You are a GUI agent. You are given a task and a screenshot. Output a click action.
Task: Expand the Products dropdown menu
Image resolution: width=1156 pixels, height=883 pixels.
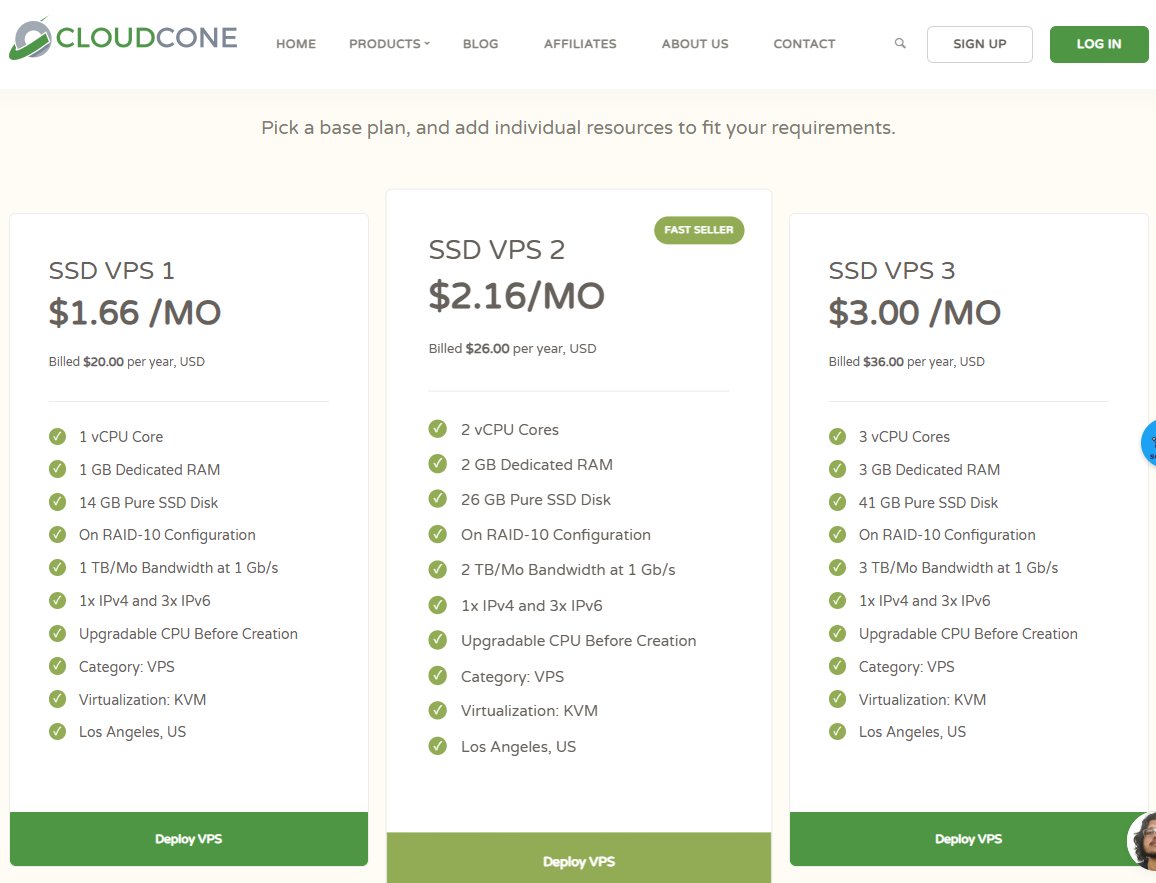[389, 44]
